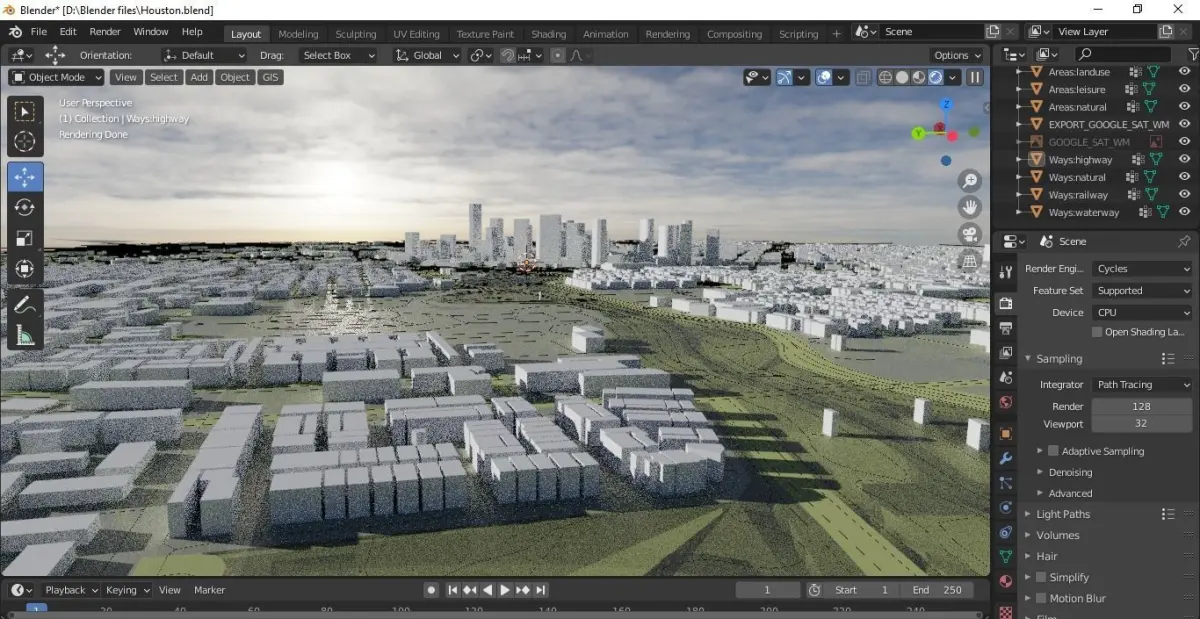Enable Adaptive Sampling checkbox

click(x=1053, y=451)
